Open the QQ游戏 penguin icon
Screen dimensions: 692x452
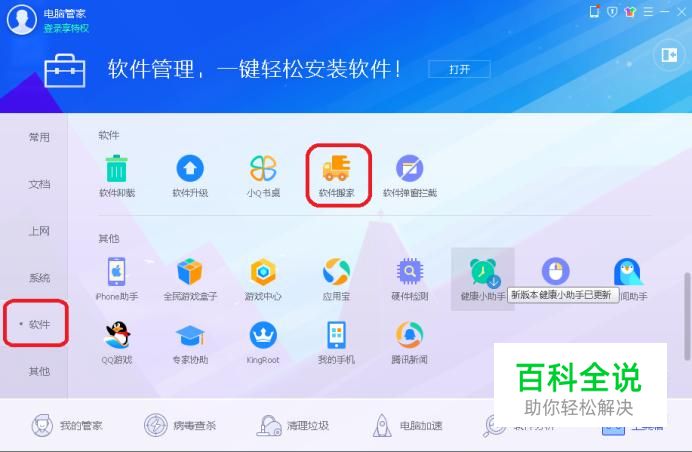(x=117, y=343)
